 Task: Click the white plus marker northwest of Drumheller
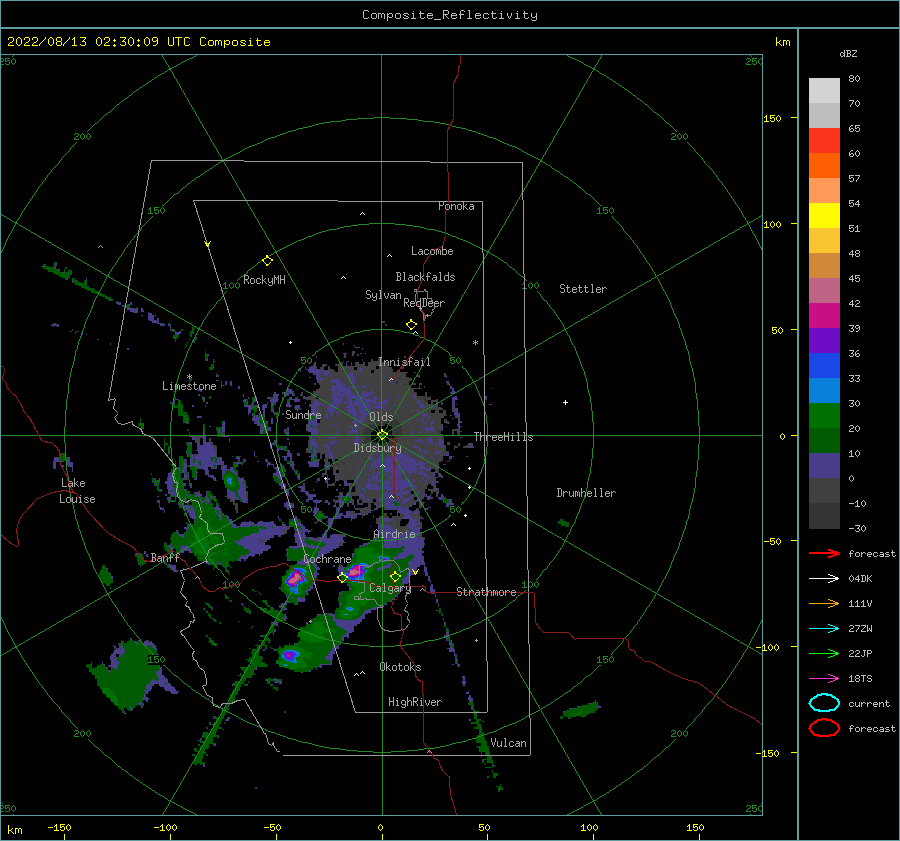tap(565, 402)
